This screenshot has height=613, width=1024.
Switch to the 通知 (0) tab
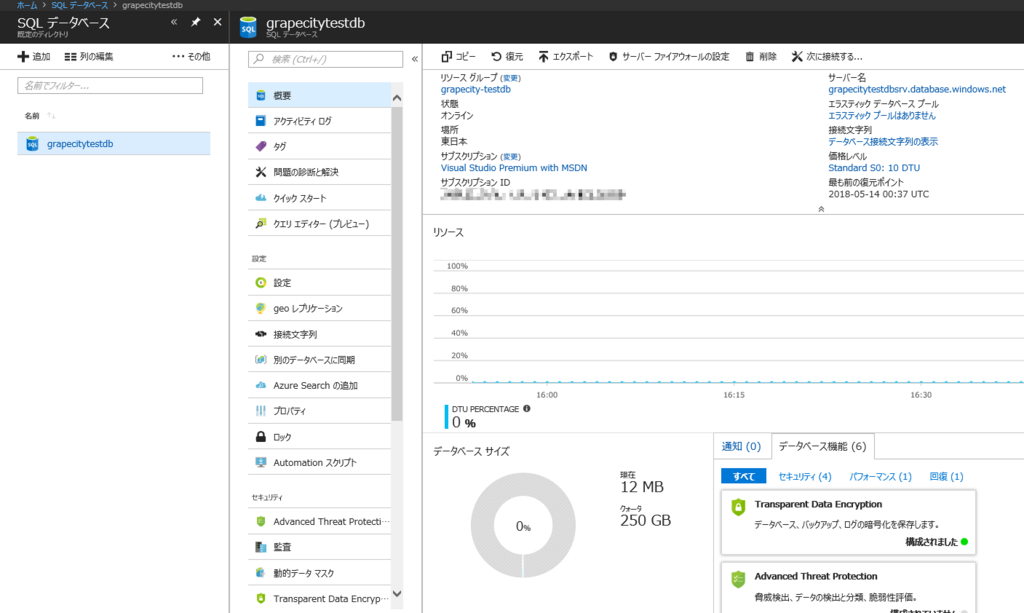point(741,447)
